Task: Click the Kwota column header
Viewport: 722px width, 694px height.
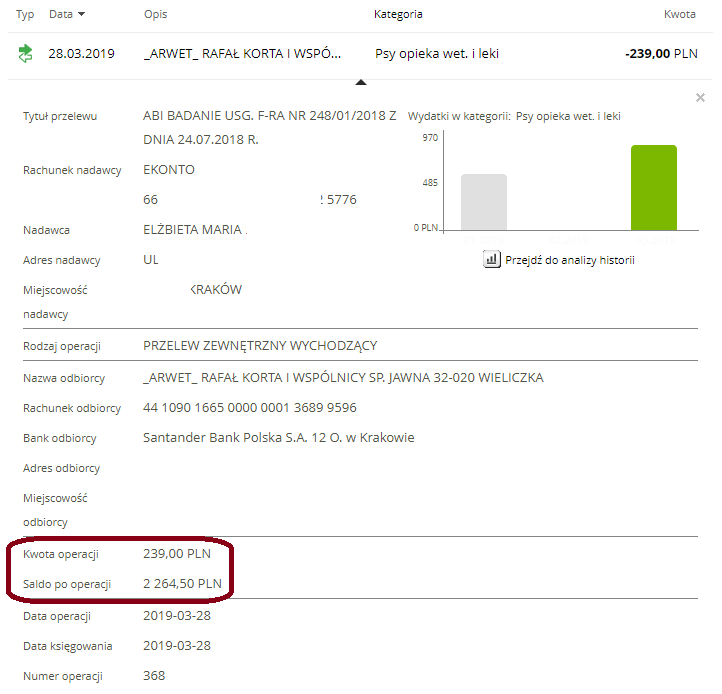Action: coord(679,14)
